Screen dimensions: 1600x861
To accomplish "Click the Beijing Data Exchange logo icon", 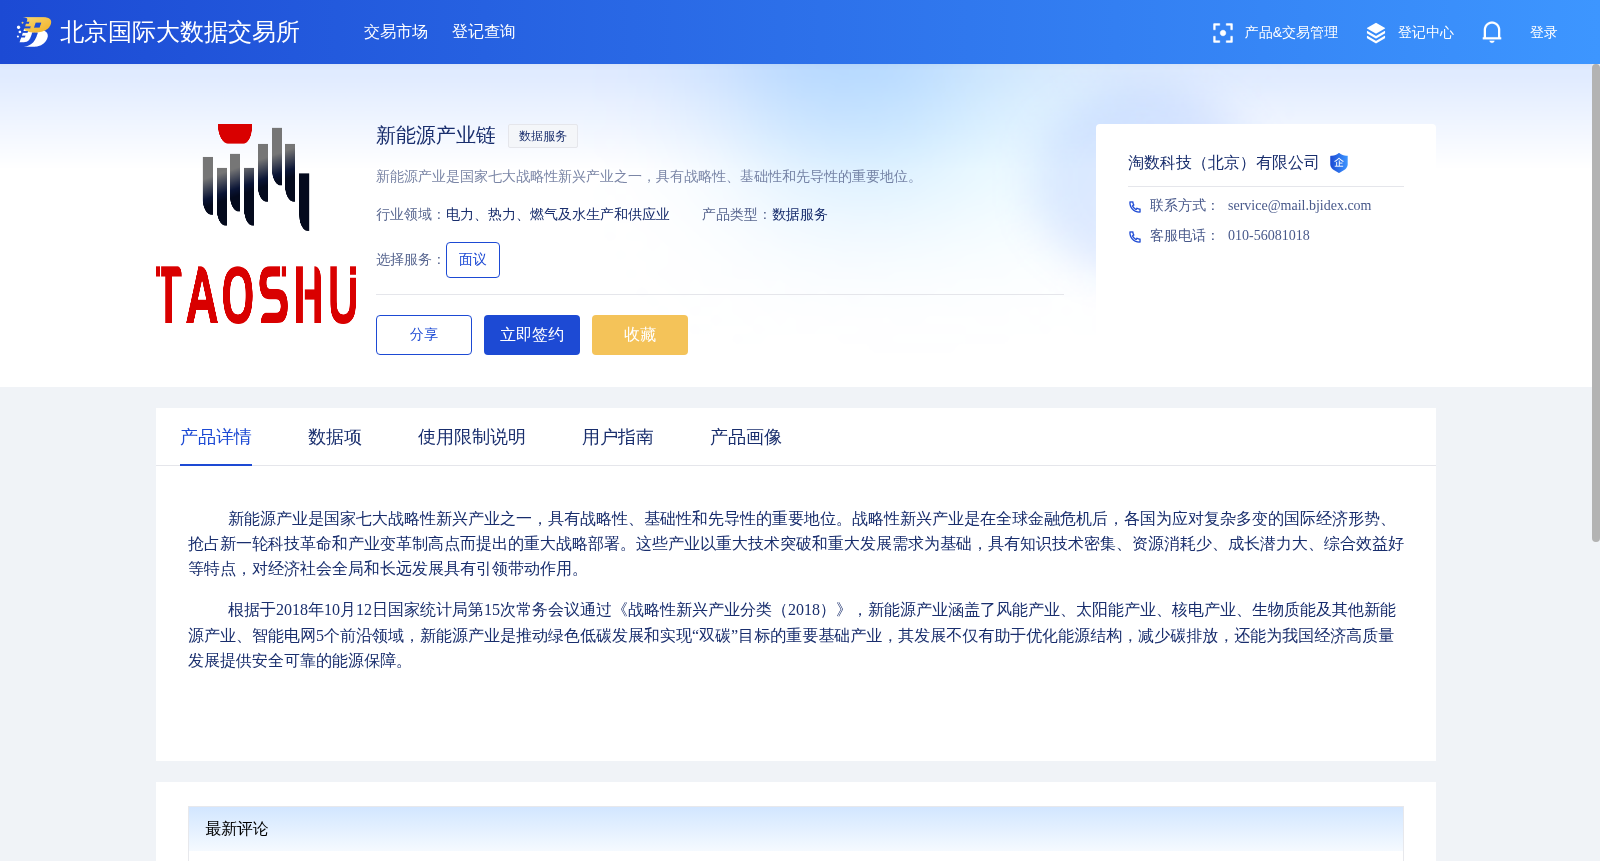I will 33,32.
